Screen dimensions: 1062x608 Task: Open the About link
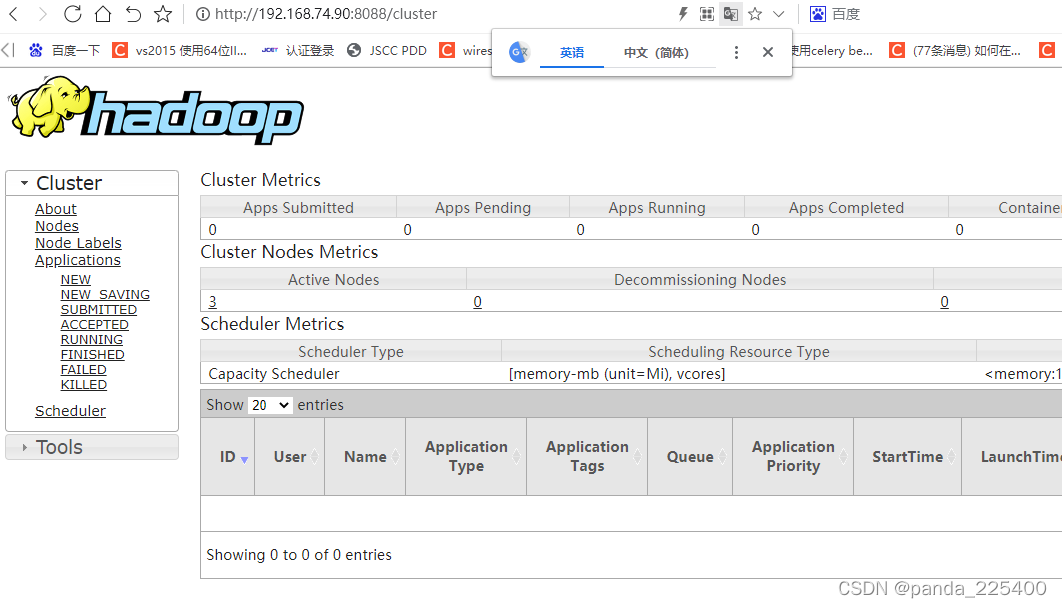(56, 209)
